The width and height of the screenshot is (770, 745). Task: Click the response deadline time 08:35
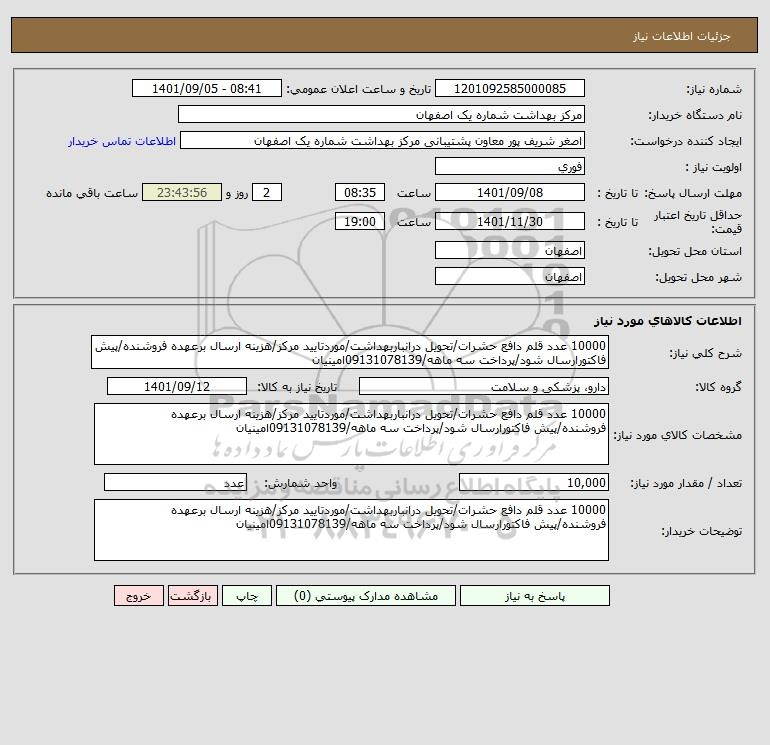pos(360,193)
